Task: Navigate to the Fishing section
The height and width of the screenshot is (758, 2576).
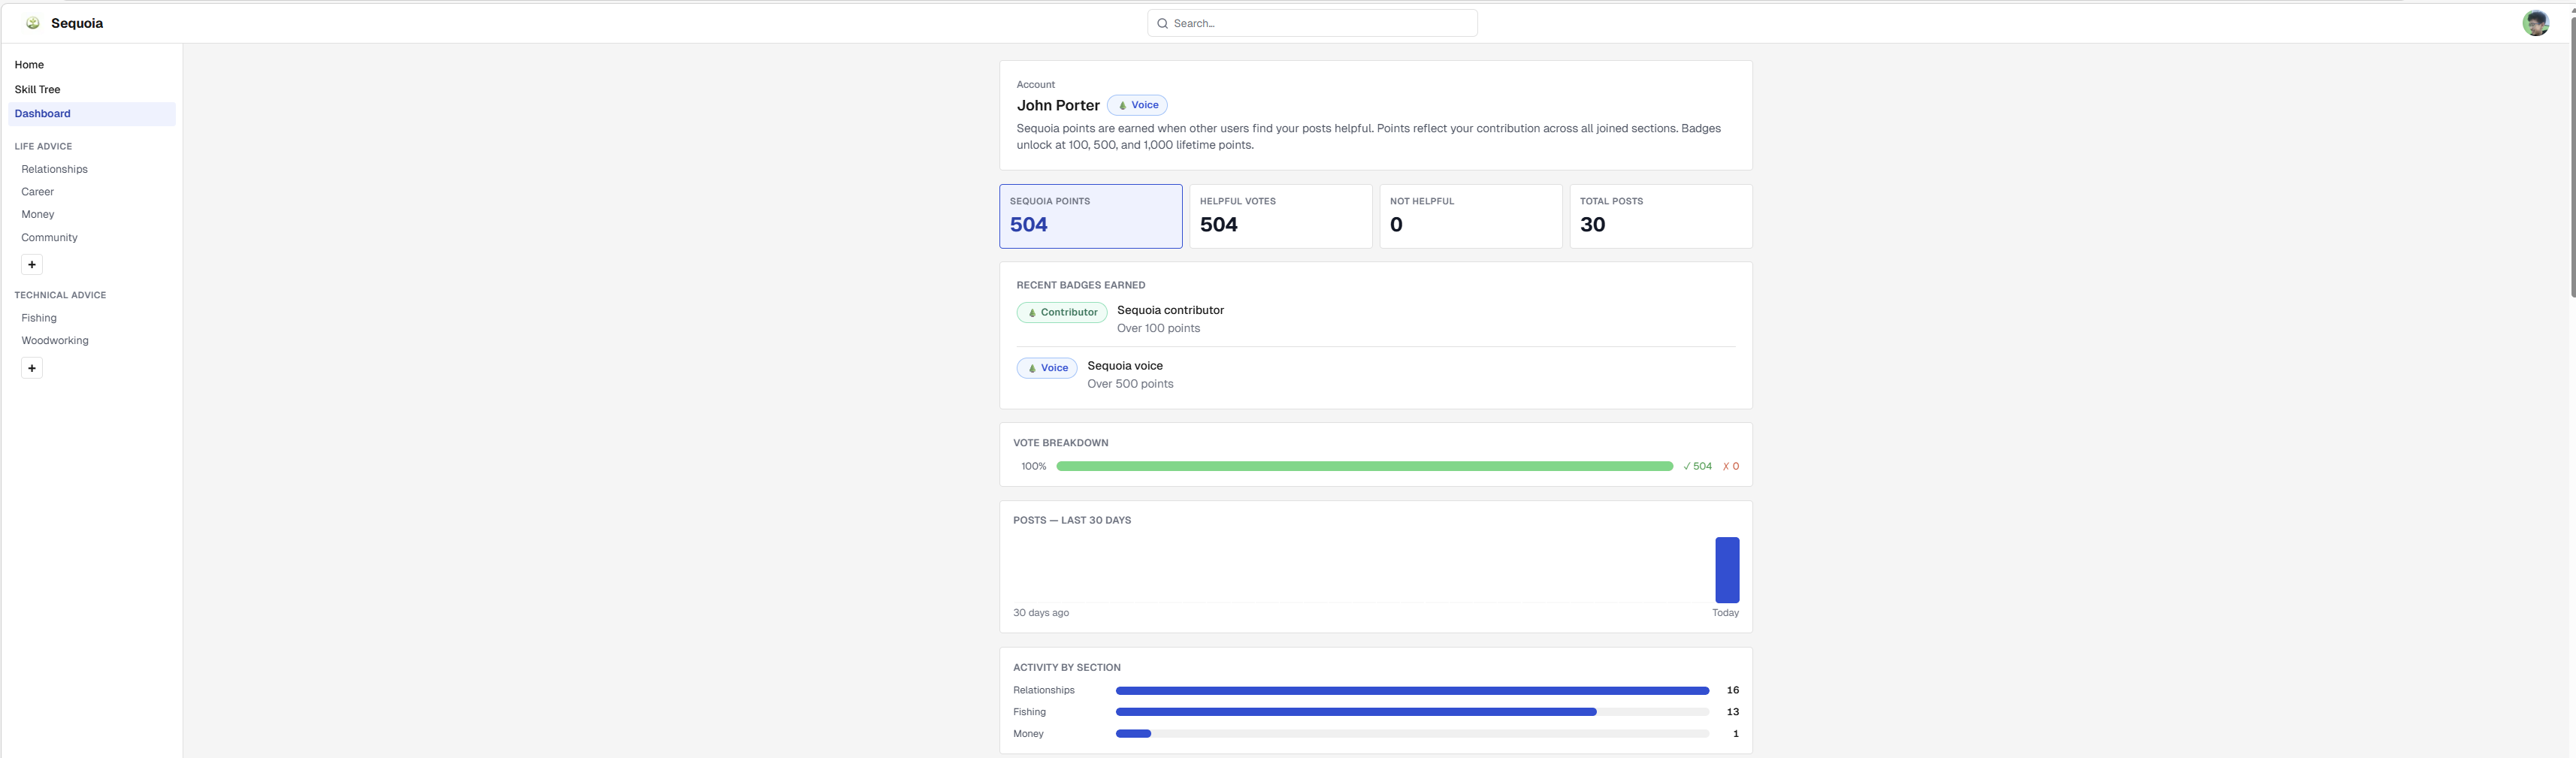Action: pos(39,318)
